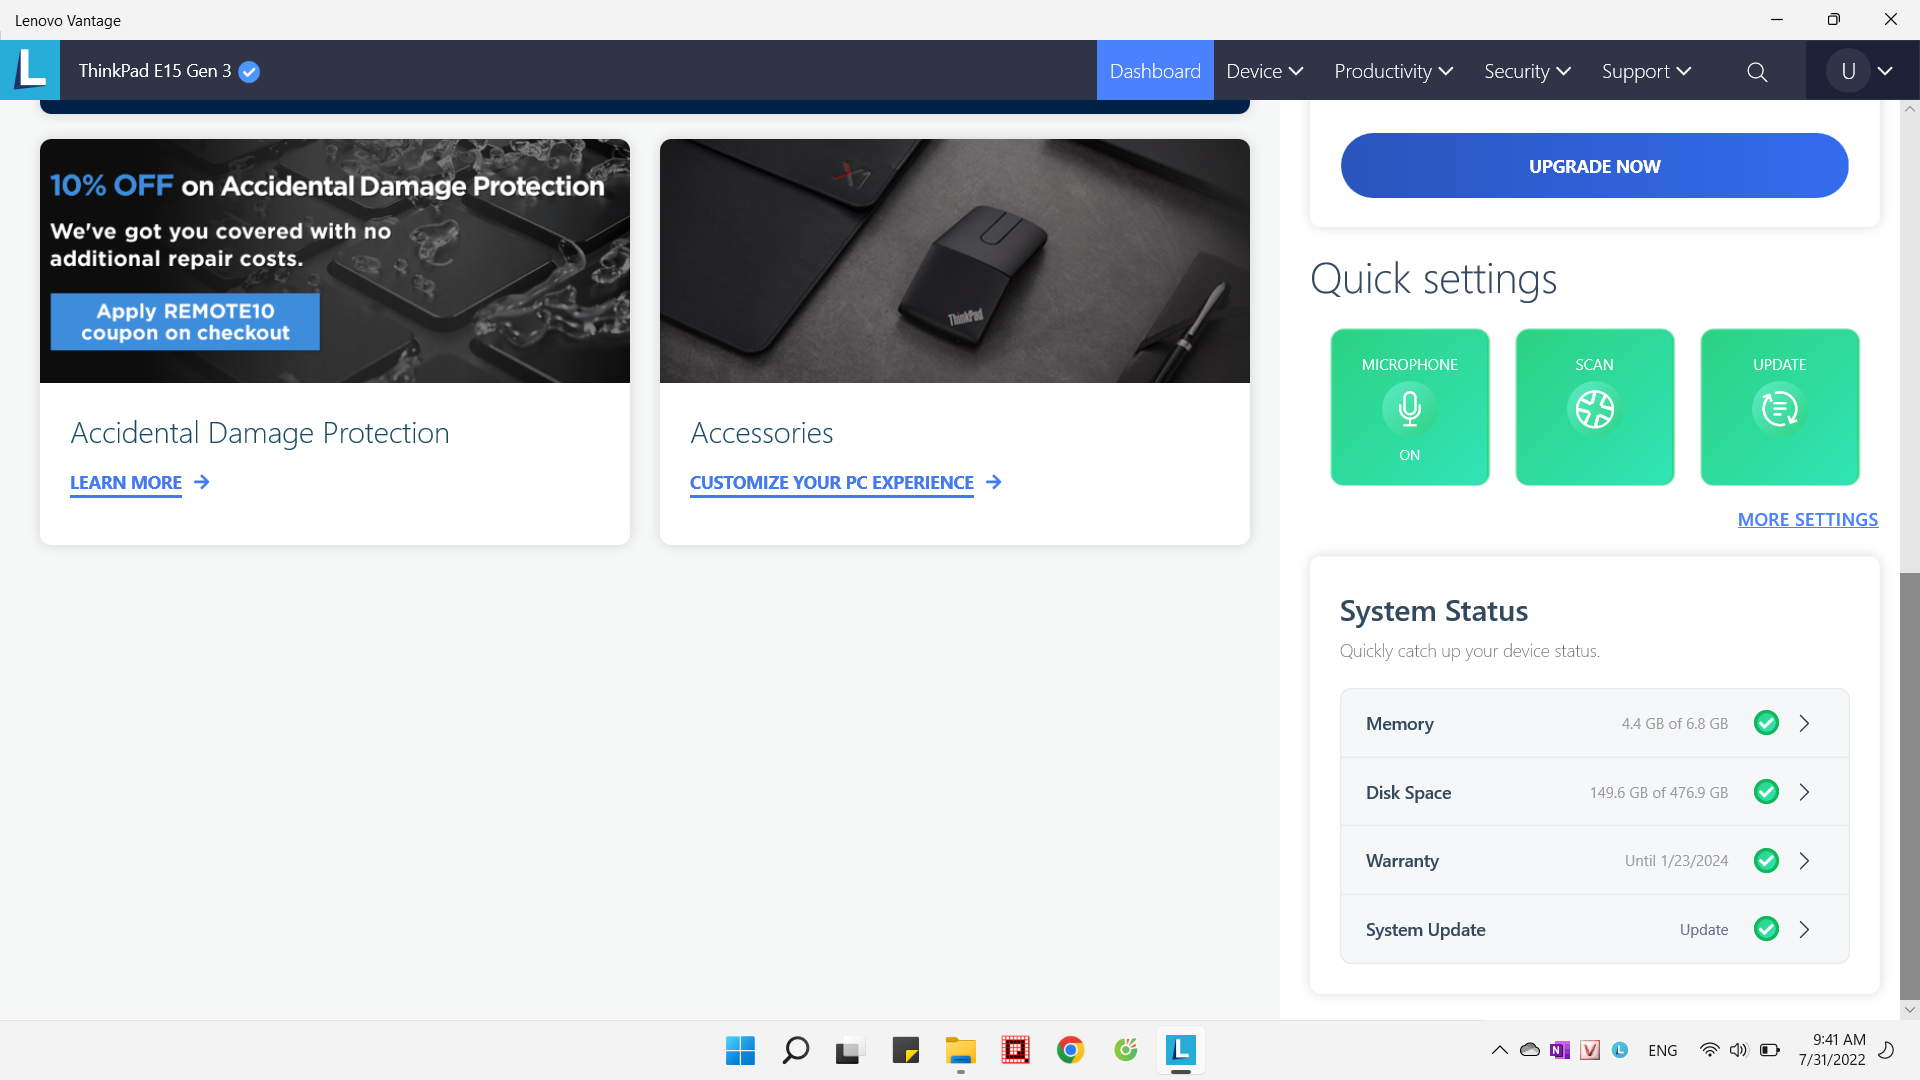Open the Security dropdown menu
1920x1080 pixels.
tap(1527, 71)
